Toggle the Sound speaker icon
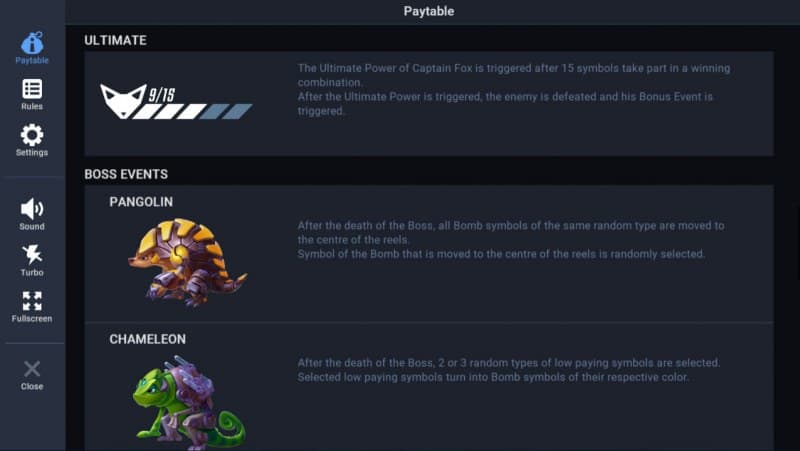This screenshot has height=451, width=800. coord(32,208)
